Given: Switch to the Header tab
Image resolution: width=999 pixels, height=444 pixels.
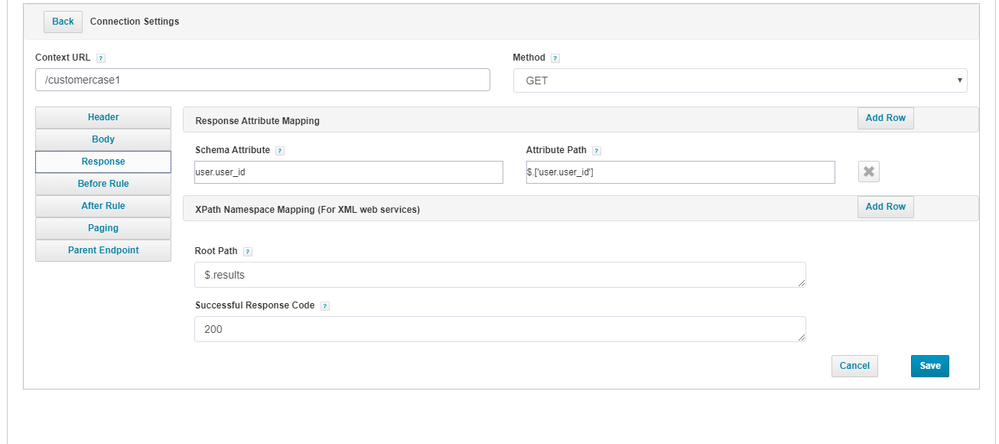Looking at the screenshot, I should click(x=103, y=117).
